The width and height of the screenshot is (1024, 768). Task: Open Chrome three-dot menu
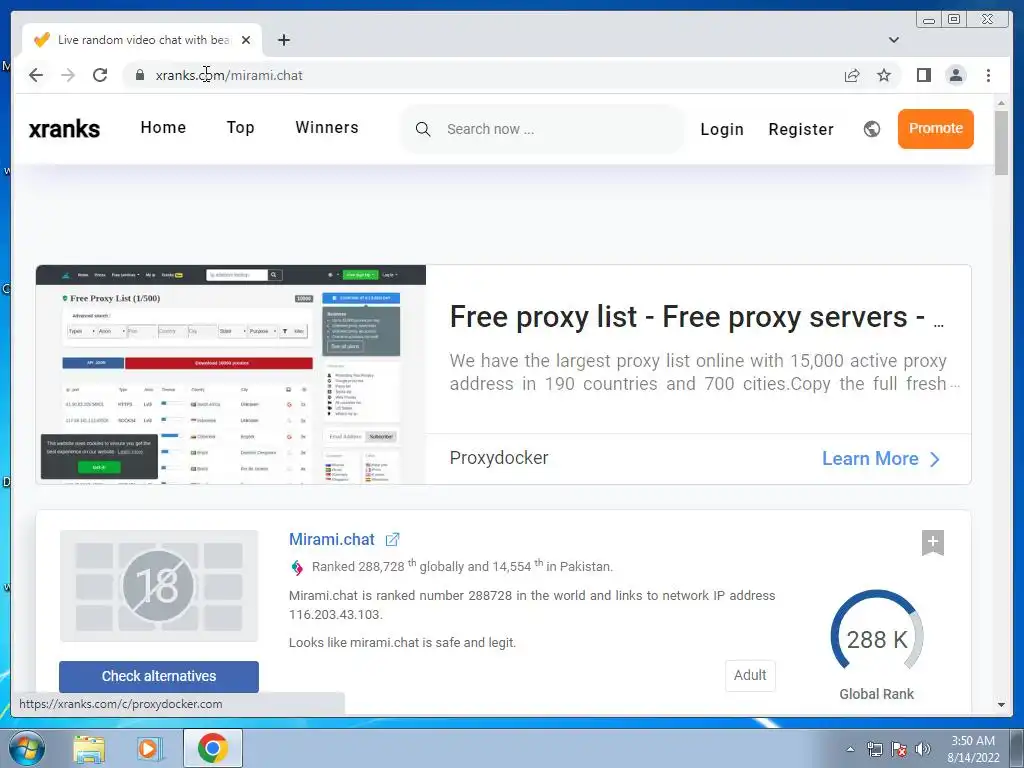click(988, 75)
